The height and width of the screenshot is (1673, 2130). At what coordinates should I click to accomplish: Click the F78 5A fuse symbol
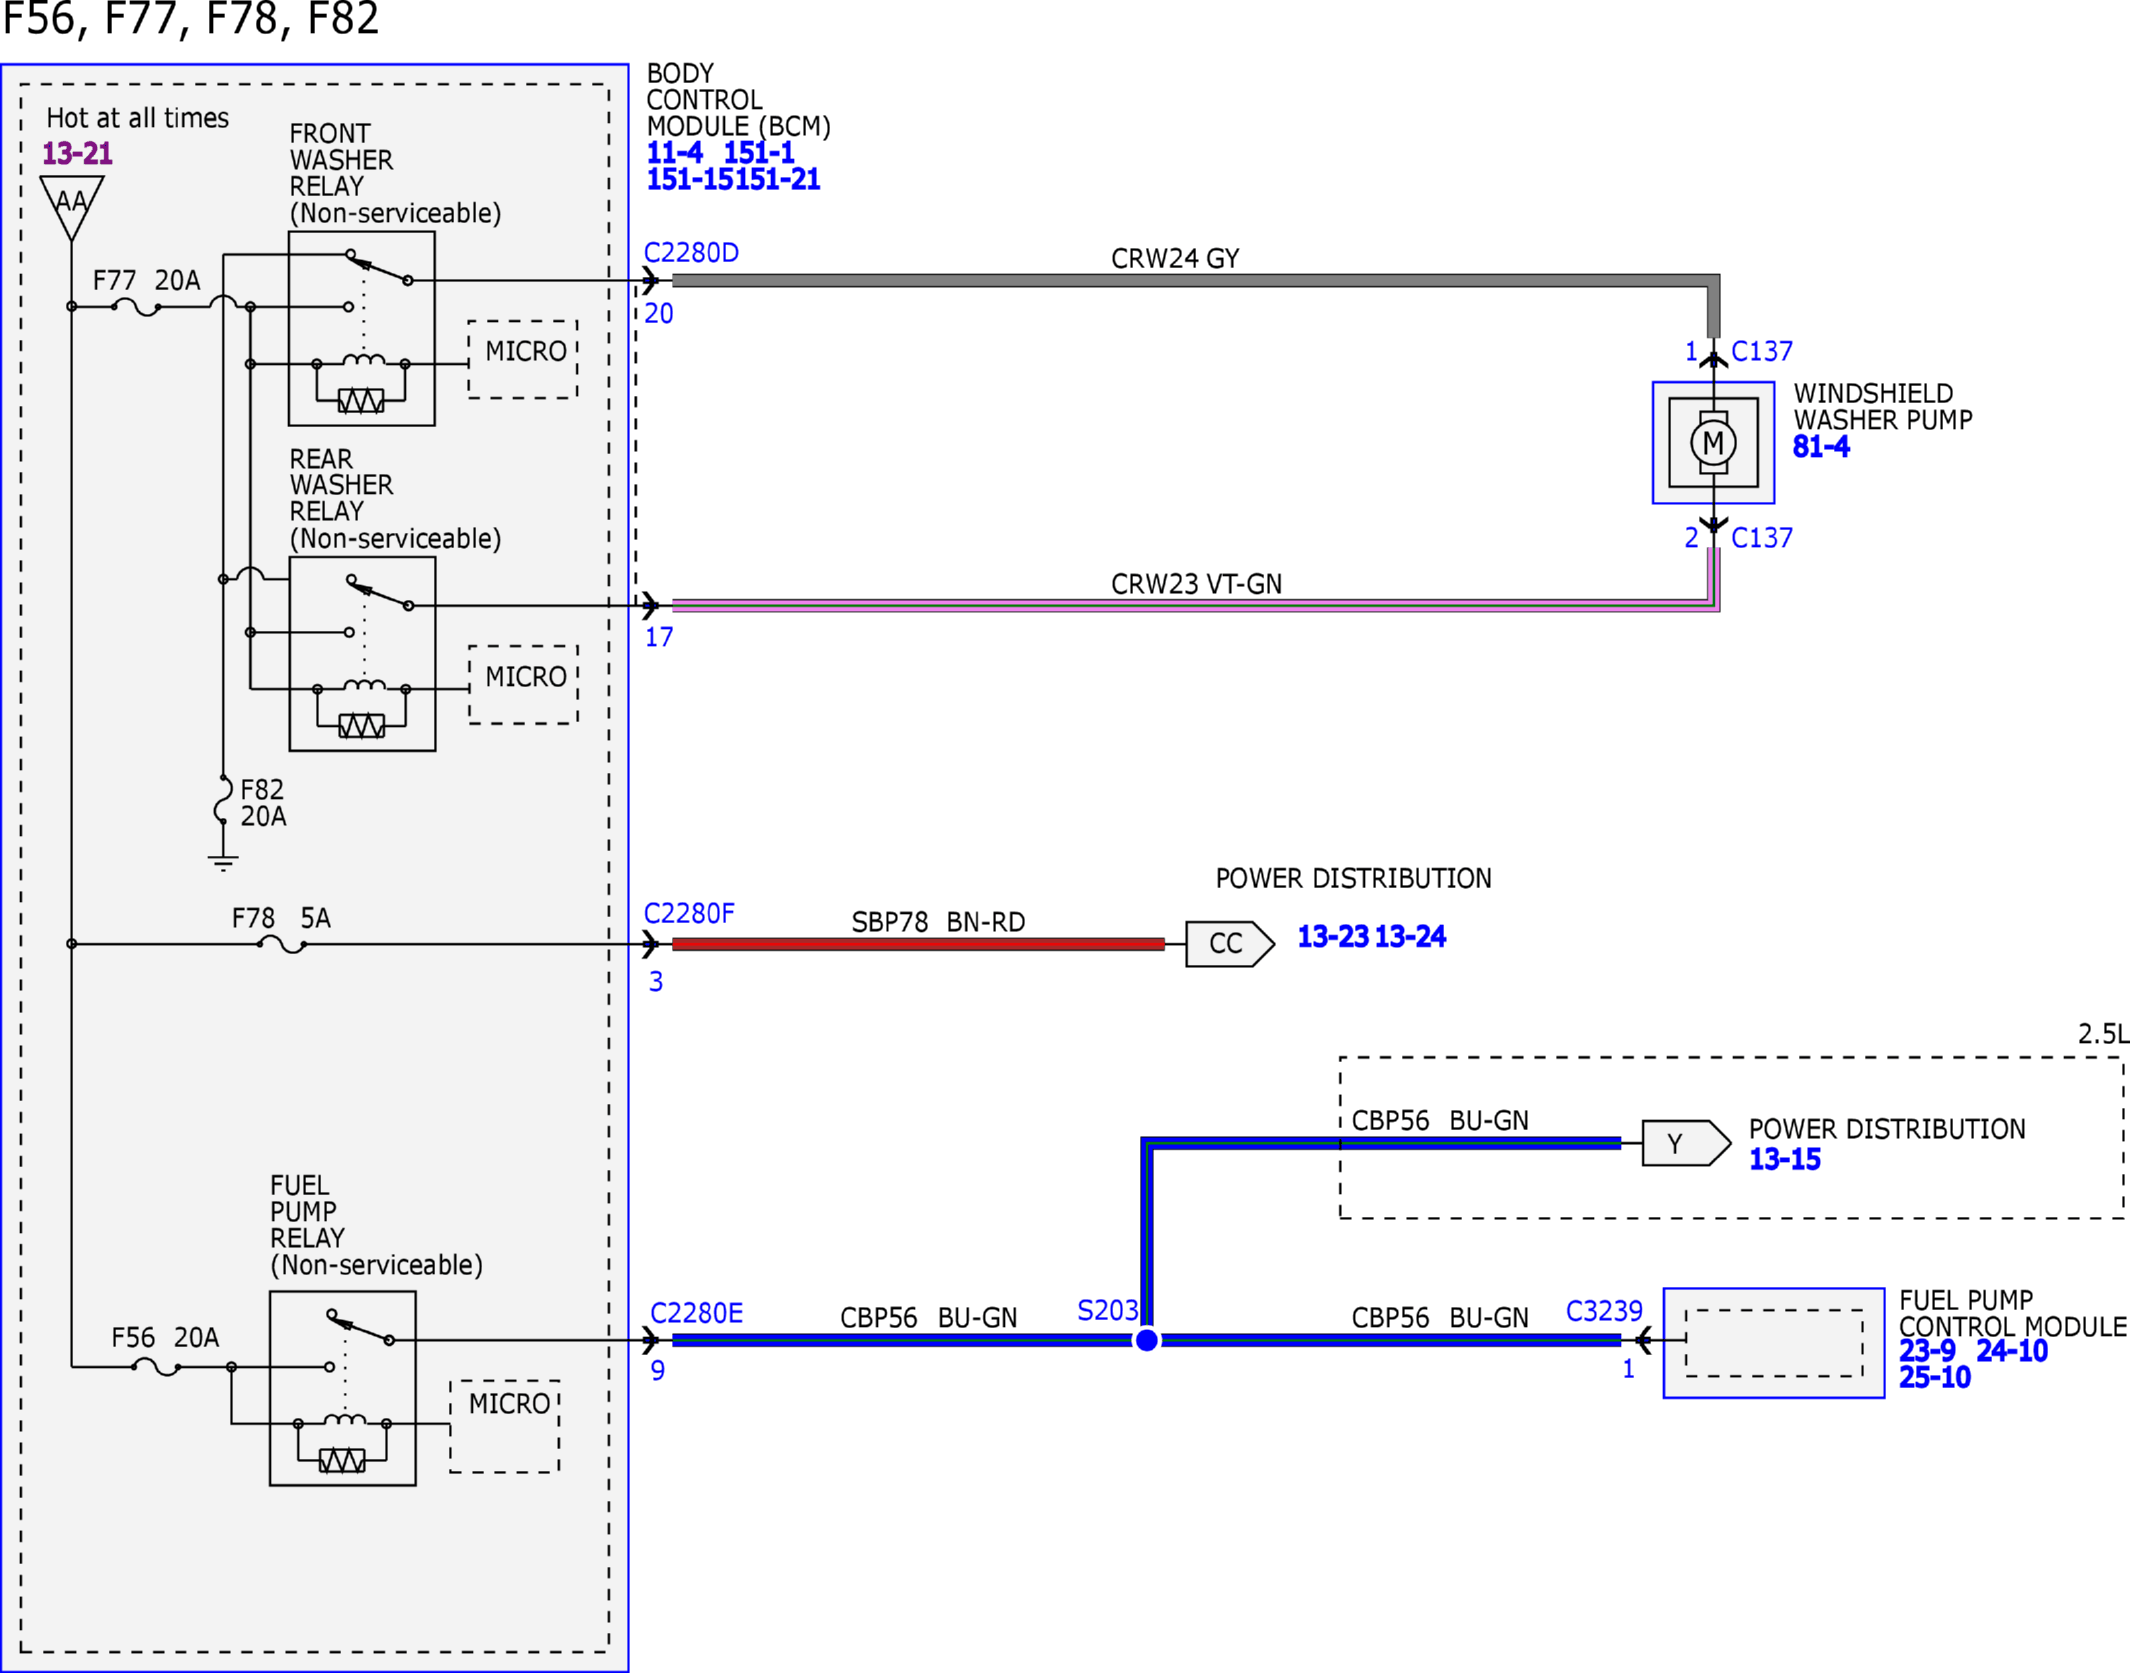point(282,944)
